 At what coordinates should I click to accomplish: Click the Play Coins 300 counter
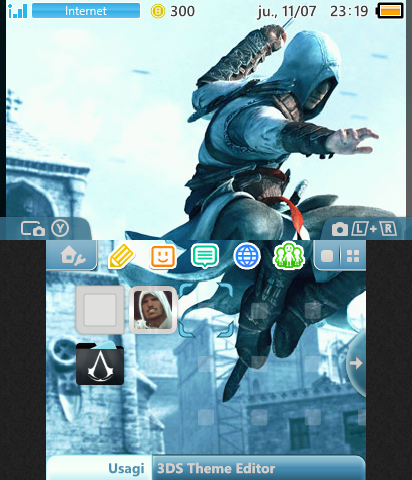click(x=172, y=11)
